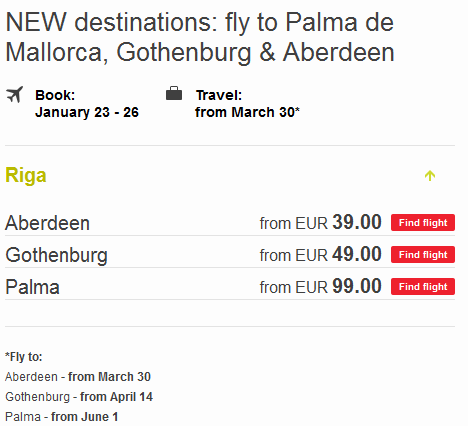Image resolution: width=468 pixels, height=426 pixels.
Task: Click the Aberdeen from March 30 footnote
Action: [x=78, y=377]
